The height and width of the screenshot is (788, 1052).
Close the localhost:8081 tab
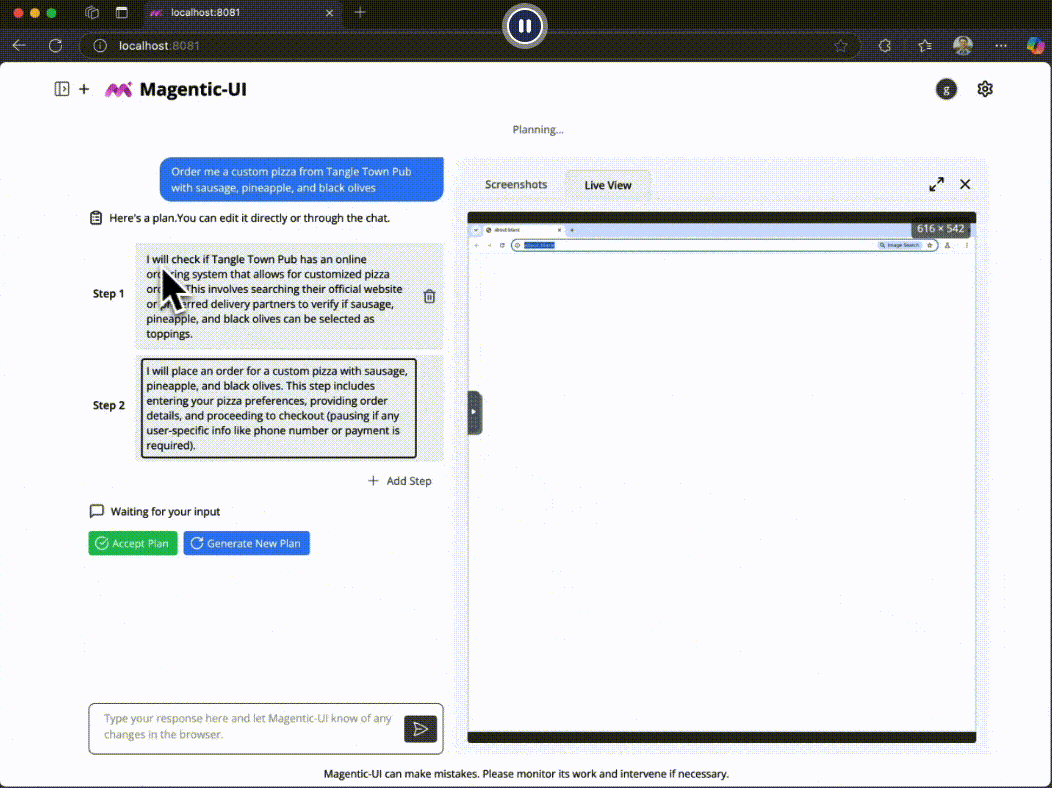click(x=329, y=12)
